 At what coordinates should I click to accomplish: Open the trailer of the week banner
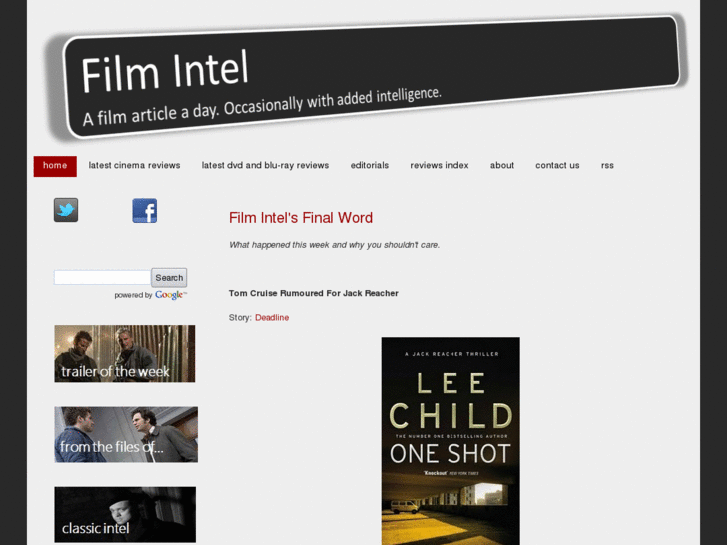[x=125, y=353]
